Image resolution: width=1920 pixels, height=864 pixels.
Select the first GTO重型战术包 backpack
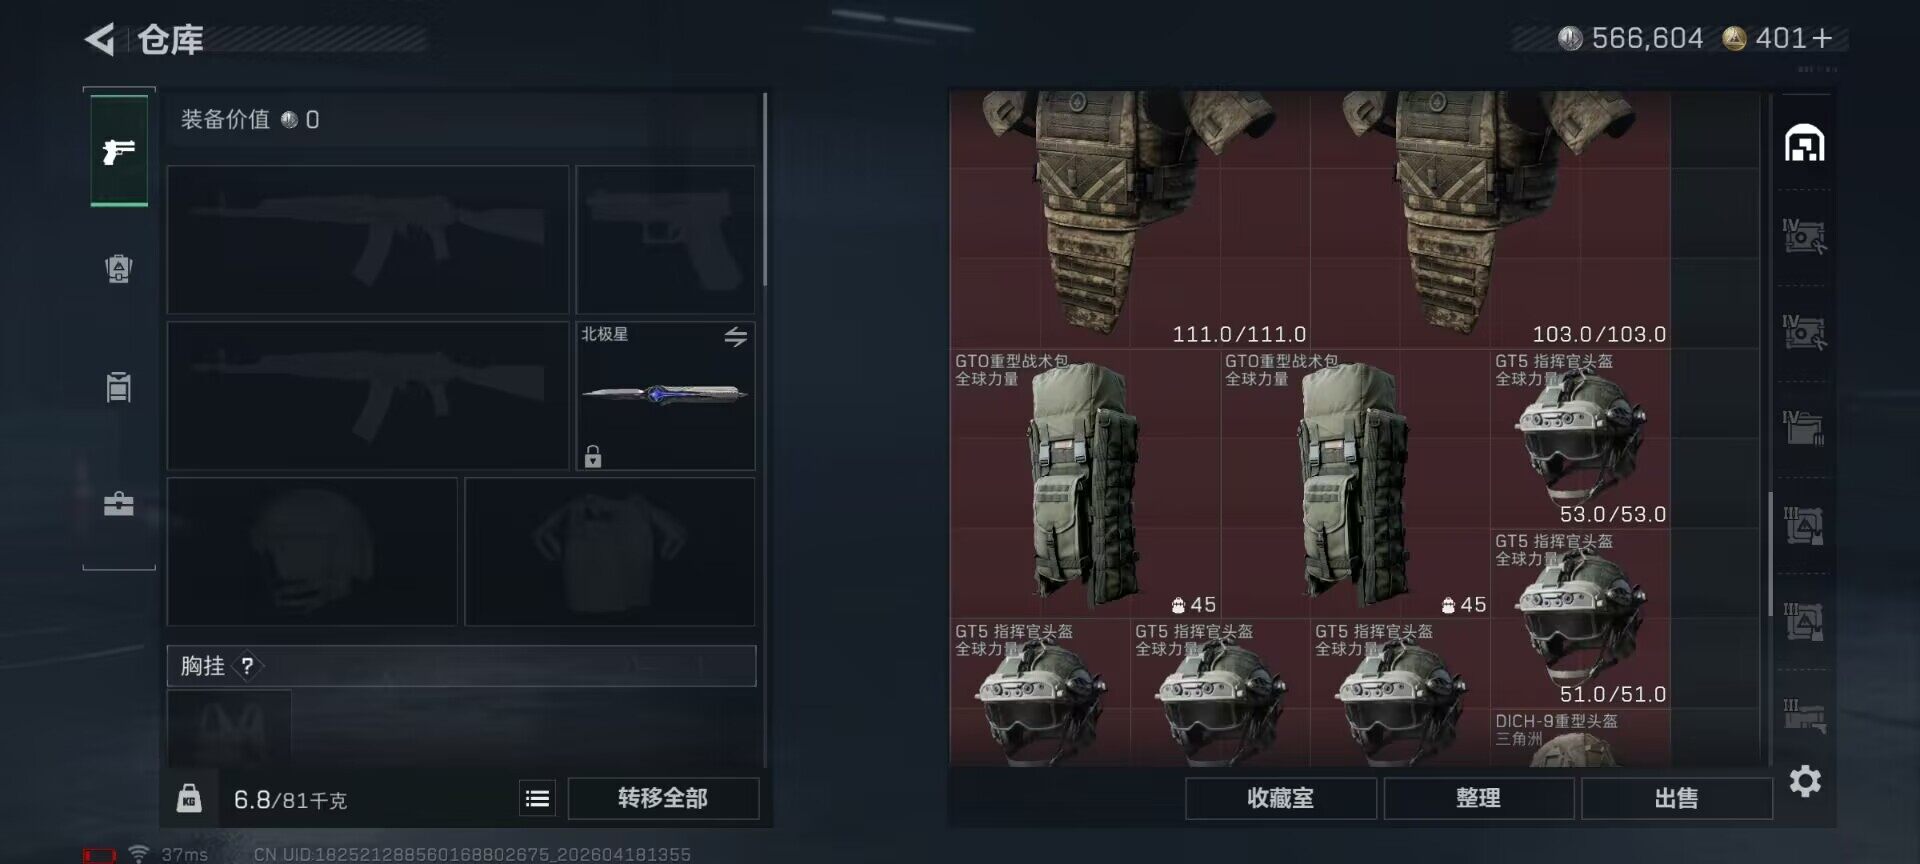pyautogui.click(x=1085, y=484)
